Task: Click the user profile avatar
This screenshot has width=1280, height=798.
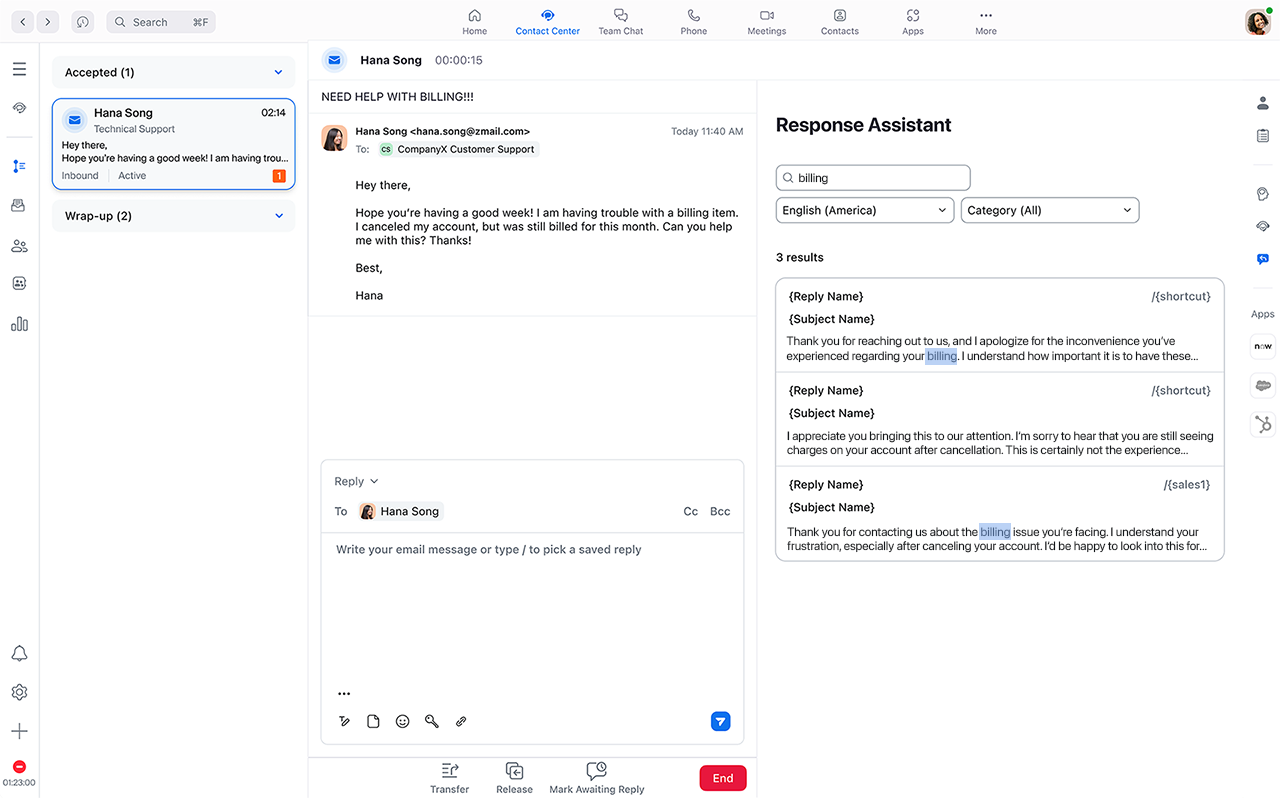Action: 1257,22
